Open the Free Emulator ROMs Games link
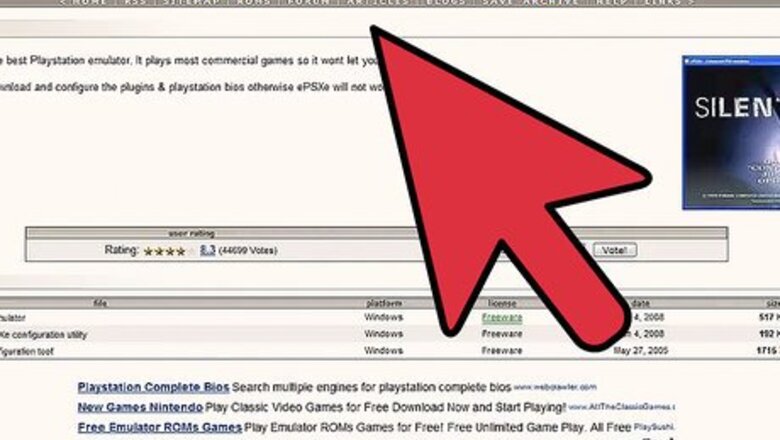This screenshot has height=440, width=780. (x=159, y=427)
